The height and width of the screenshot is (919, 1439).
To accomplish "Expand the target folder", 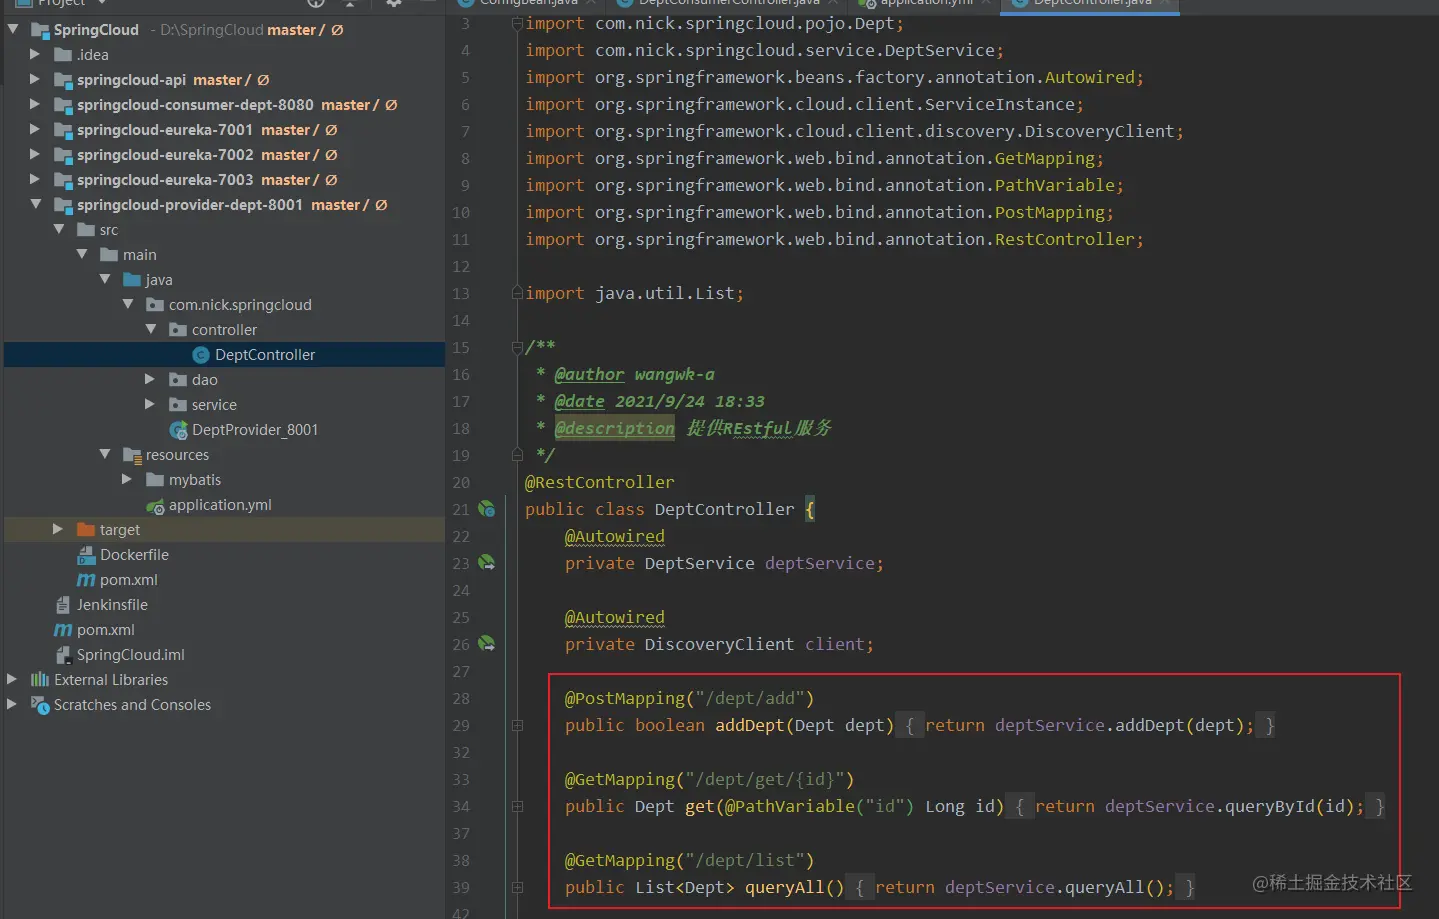I will pos(58,529).
